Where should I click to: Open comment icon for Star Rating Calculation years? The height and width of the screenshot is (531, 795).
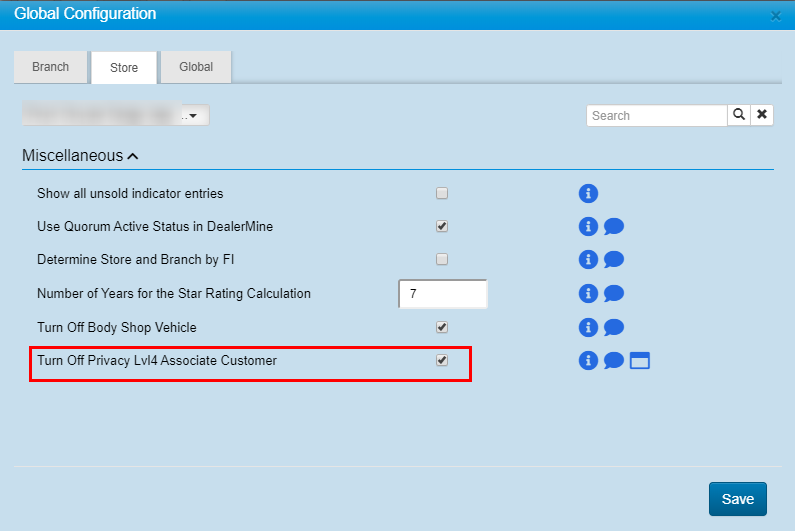614,294
